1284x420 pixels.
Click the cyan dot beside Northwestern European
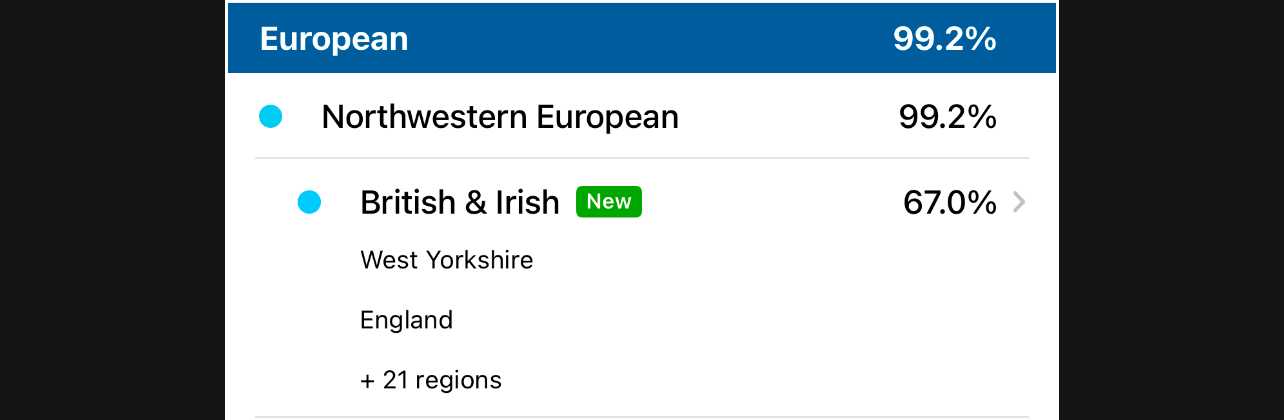pyautogui.click(x=270, y=117)
